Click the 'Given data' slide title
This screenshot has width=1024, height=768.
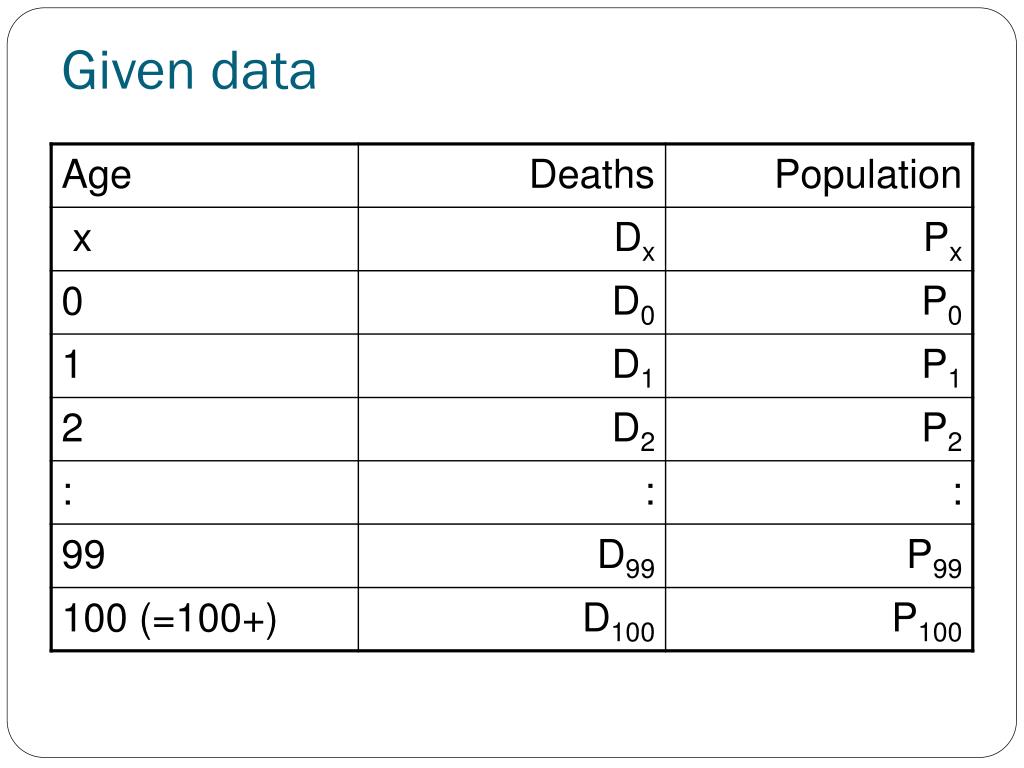[189, 71]
